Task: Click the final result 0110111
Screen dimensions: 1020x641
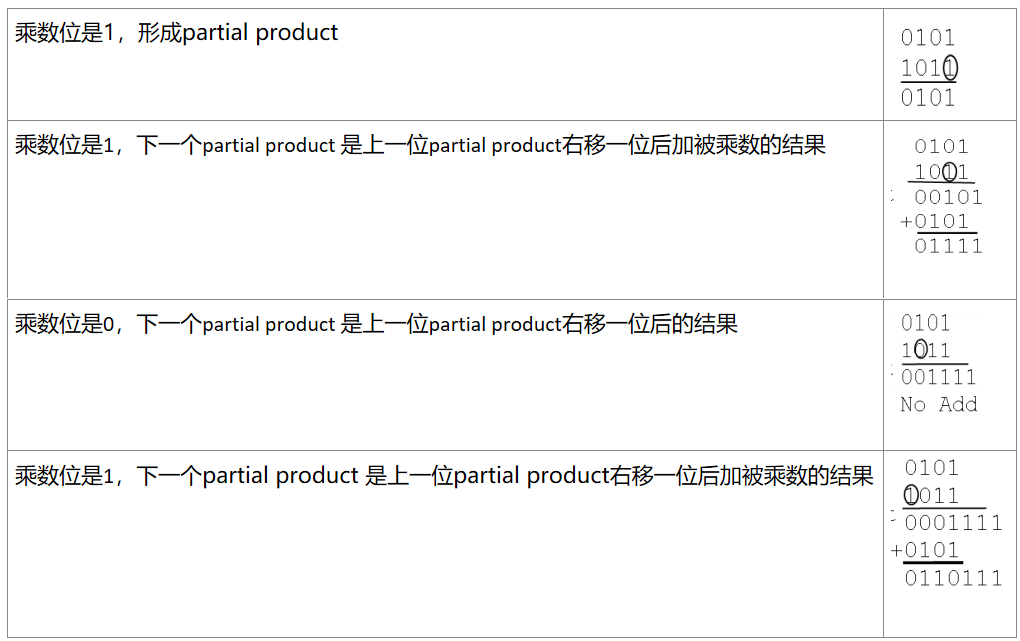Action: tap(953, 578)
